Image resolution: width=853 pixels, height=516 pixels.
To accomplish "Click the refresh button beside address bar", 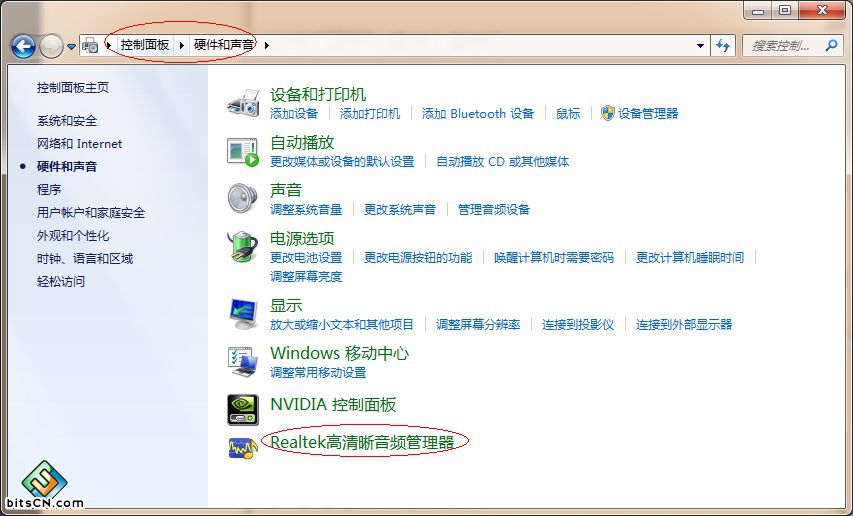I will tap(722, 46).
